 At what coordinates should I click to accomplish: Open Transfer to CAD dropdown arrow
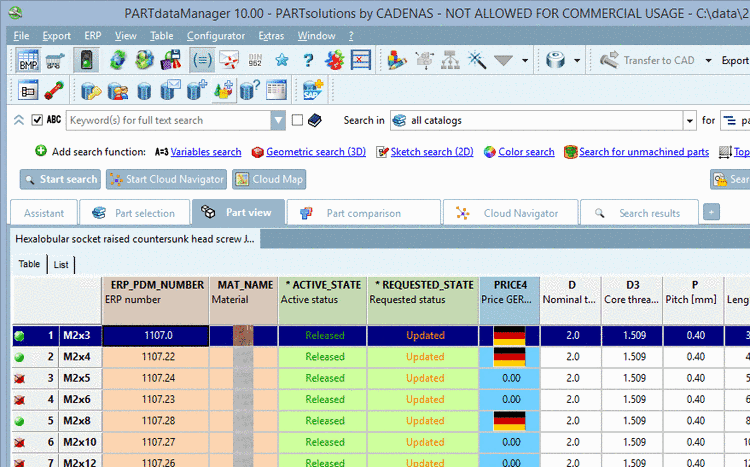708,61
